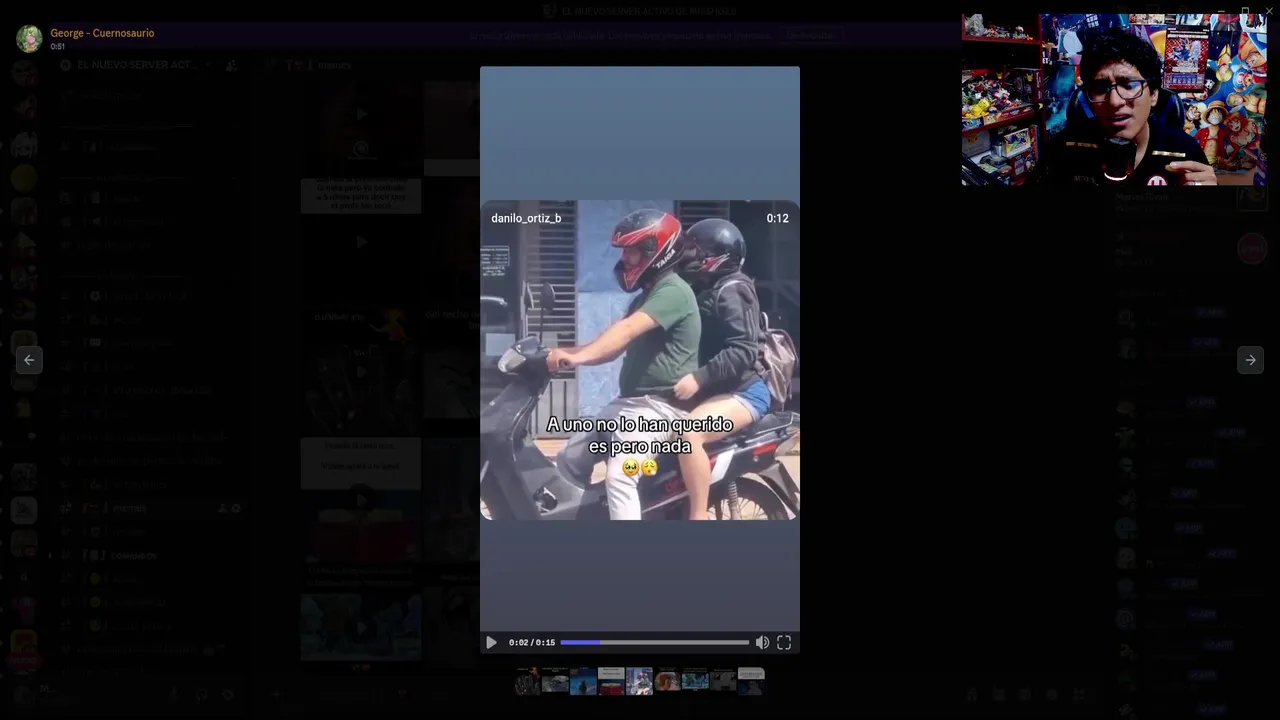Viewport: 1280px width, 720px height.
Task: Select the red-image carousel thumbnail
Action: (x=611, y=681)
